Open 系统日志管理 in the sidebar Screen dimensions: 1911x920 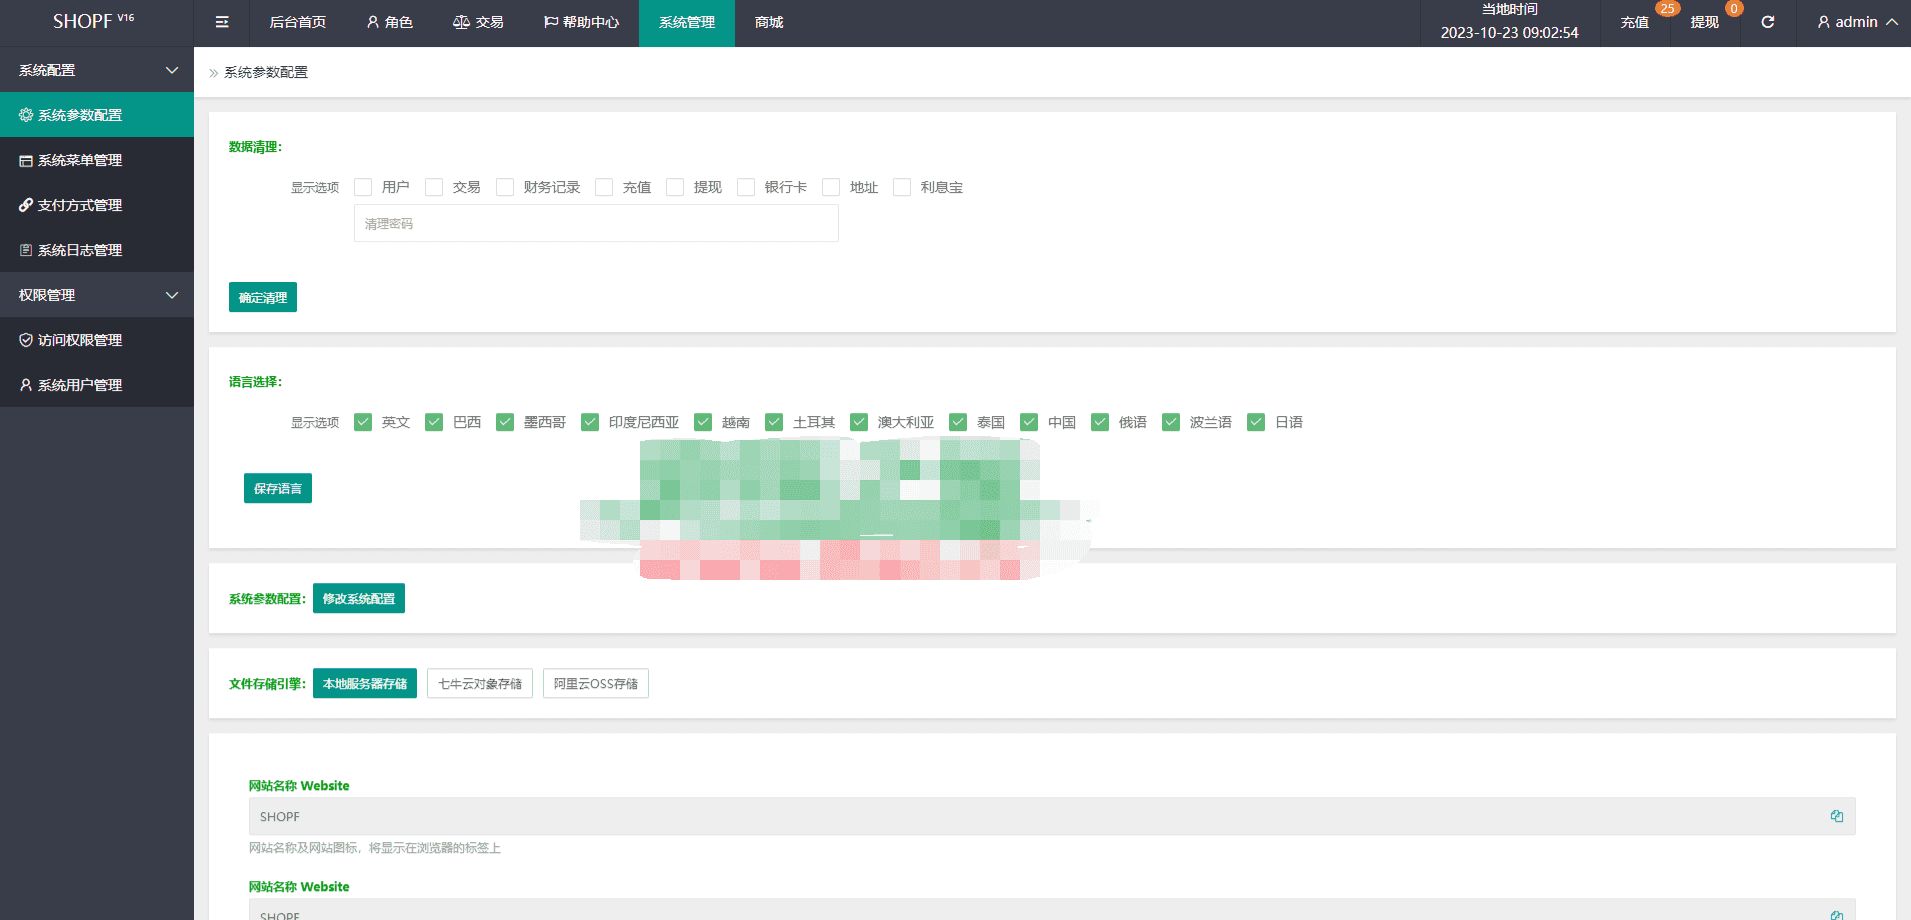[80, 250]
